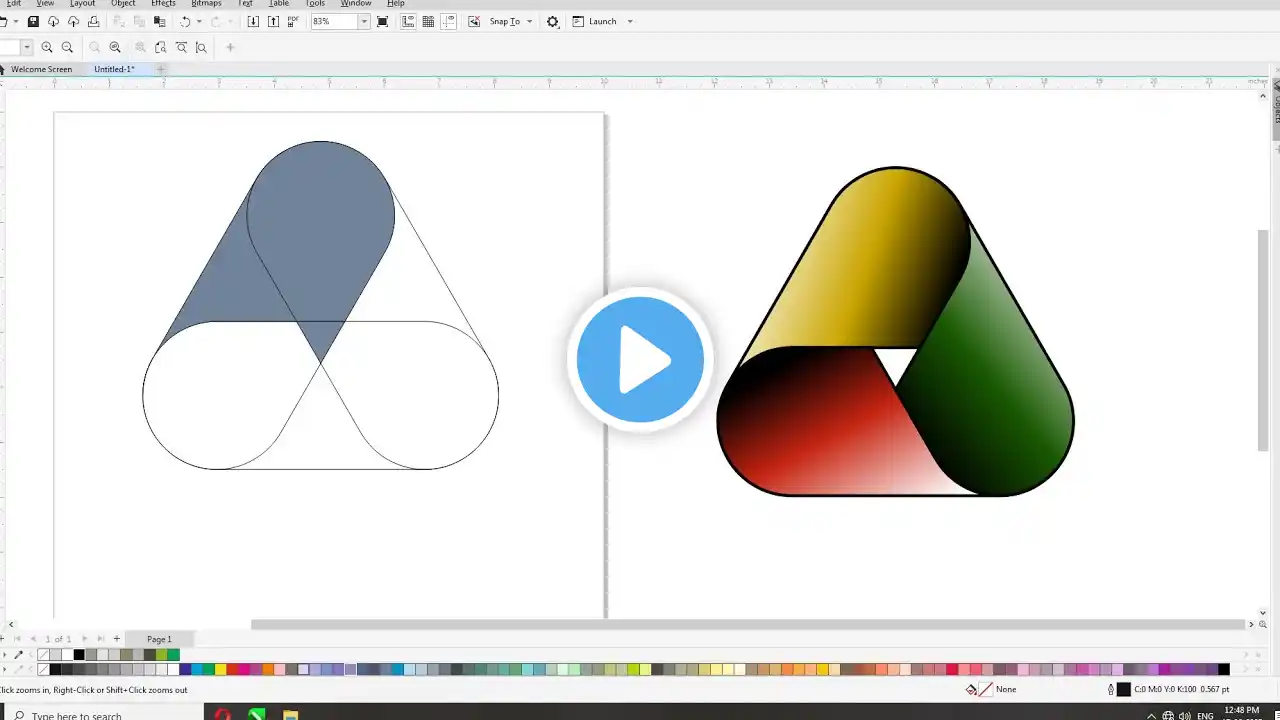Click the volume icon in system tray
The image size is (1280, 720).
[x=1185, y=715]
